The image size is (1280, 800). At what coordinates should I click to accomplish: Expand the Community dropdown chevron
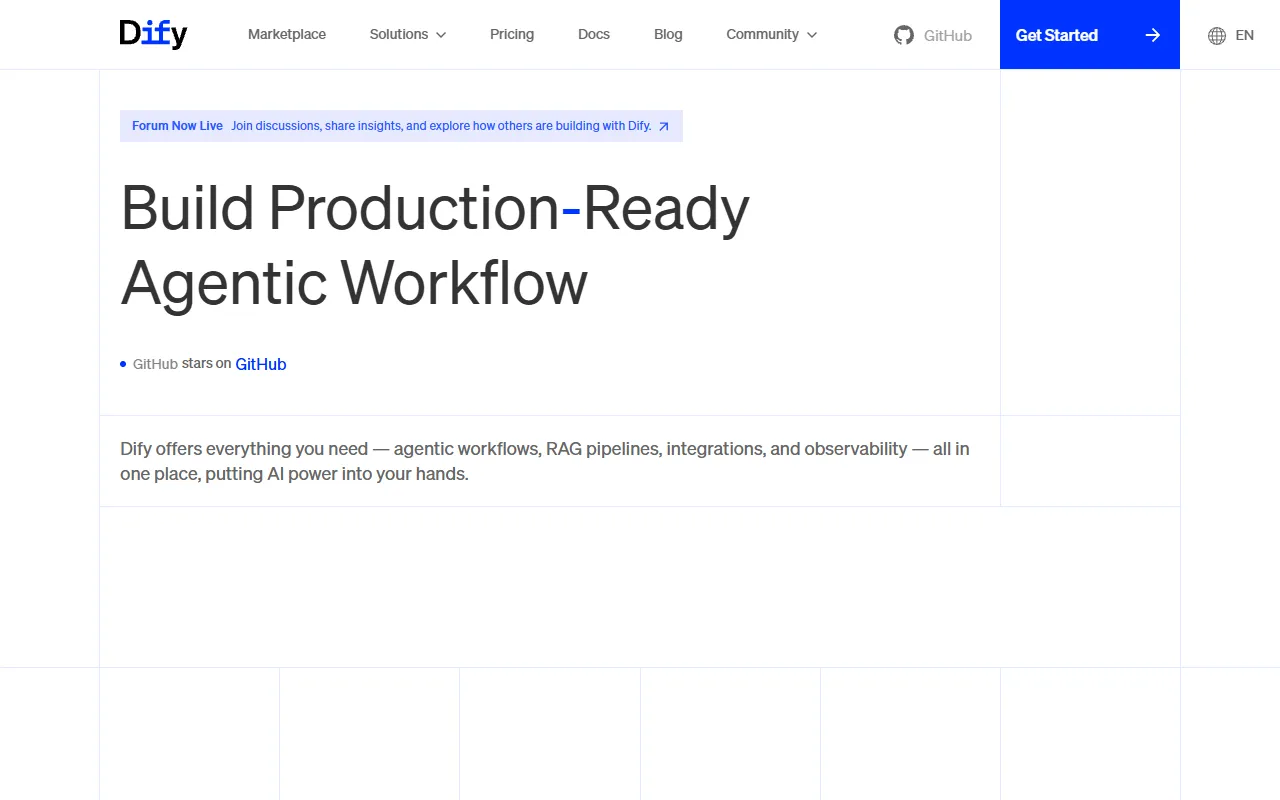(x=812, y=35)
